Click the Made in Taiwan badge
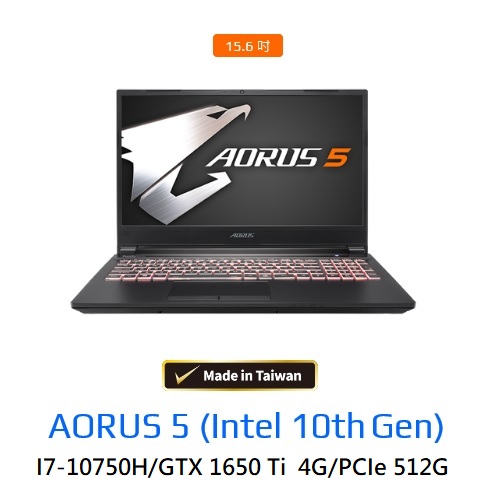The image size is (500, 500). point(240,375)
